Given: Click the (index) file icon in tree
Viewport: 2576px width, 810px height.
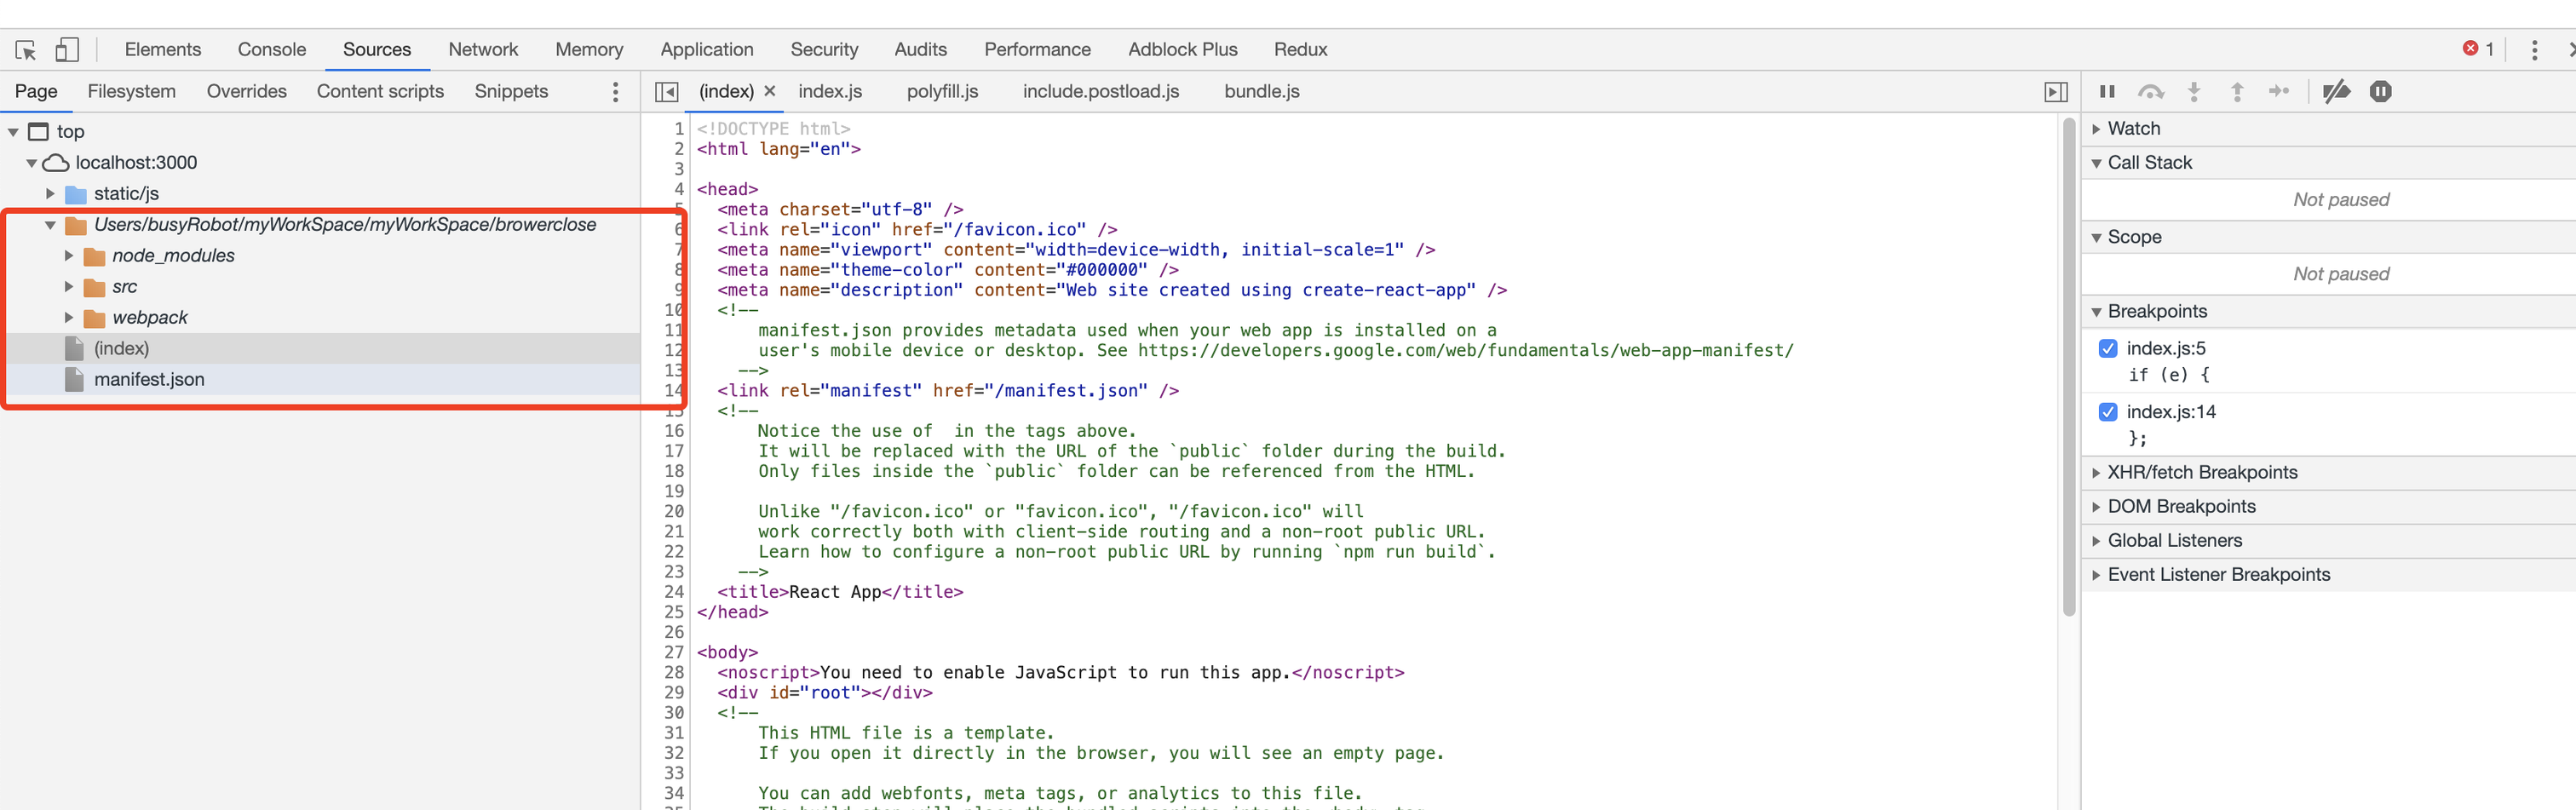Looking at the screenshot, I should point(74,348).
